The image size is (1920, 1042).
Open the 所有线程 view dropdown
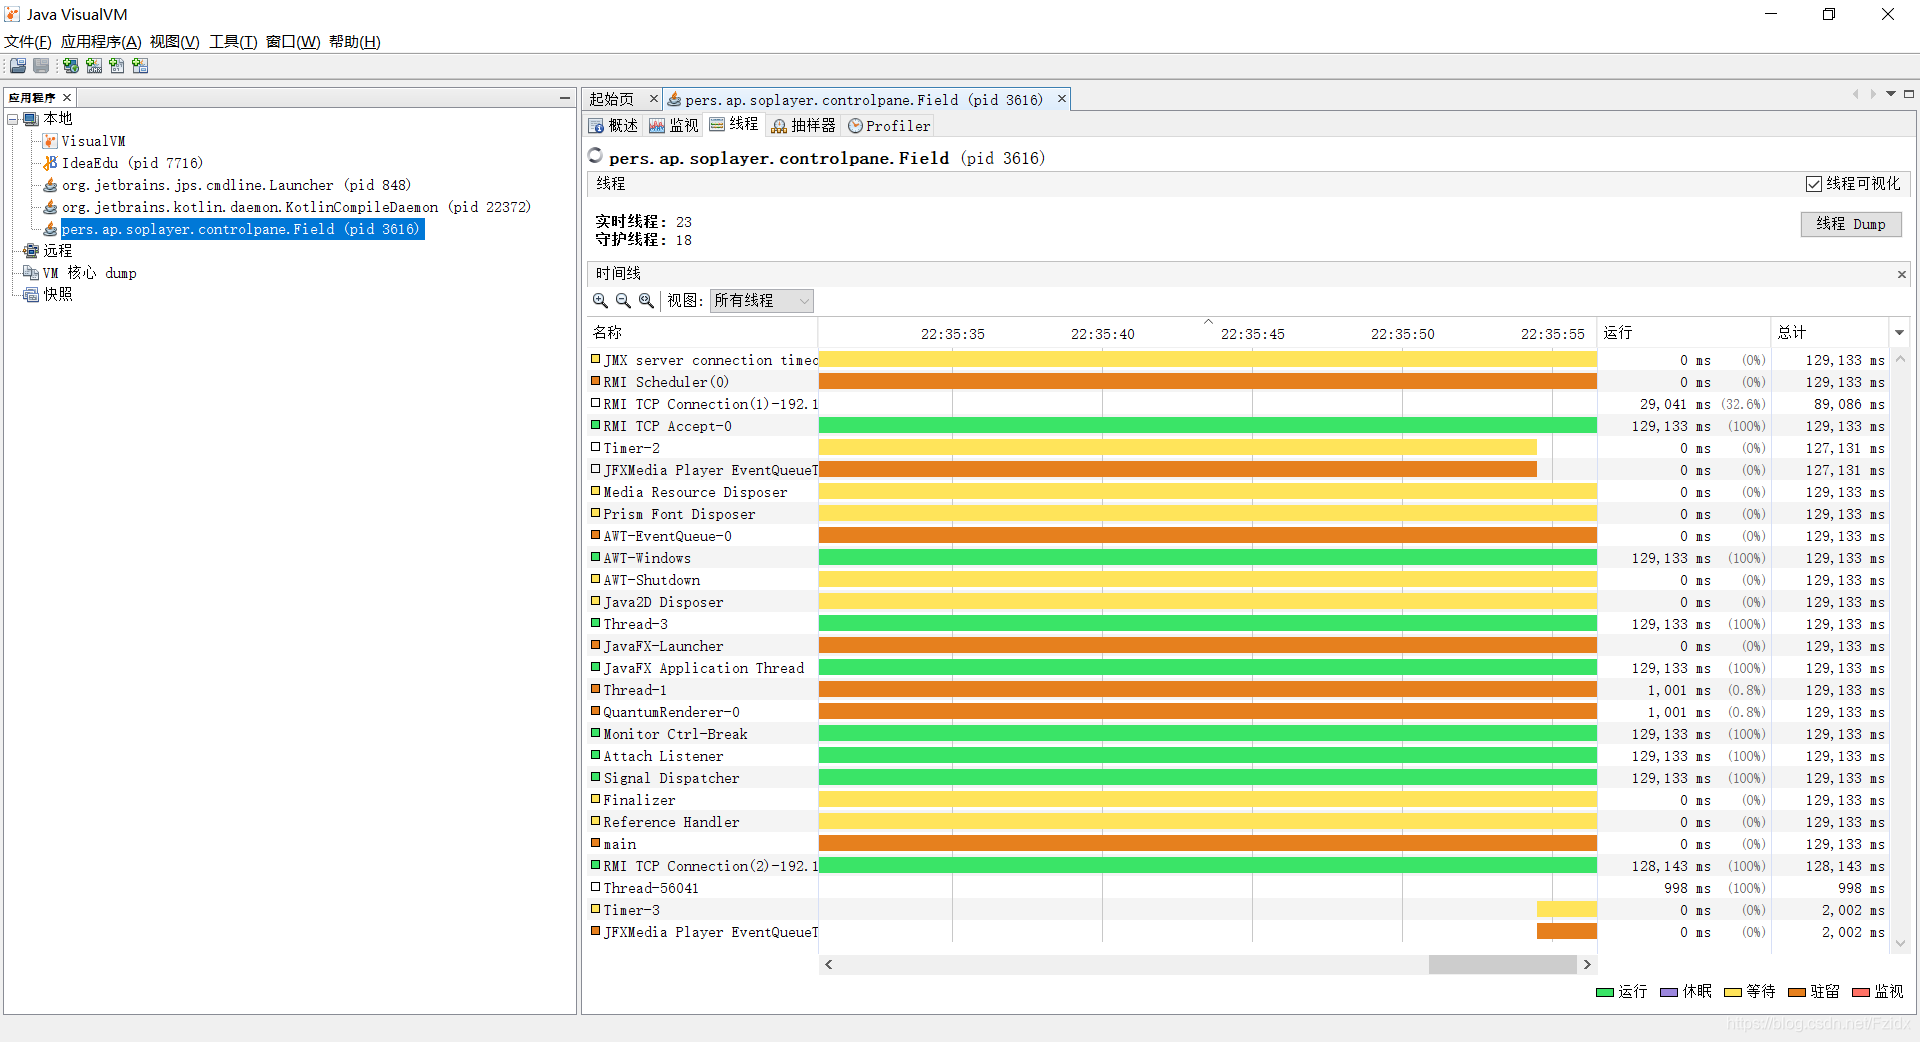click(762, 301)
